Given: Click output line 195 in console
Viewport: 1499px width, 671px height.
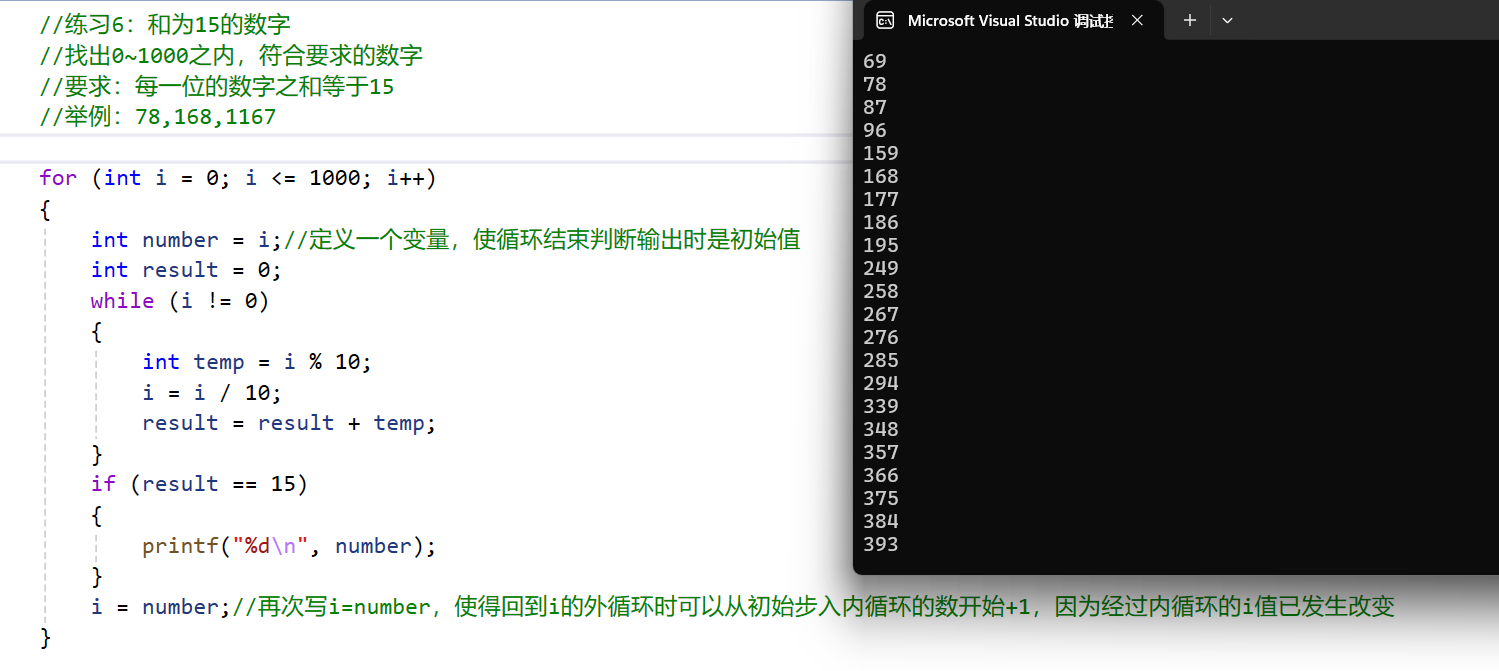Looking at the screenshot, I should [x=880, y=245].
